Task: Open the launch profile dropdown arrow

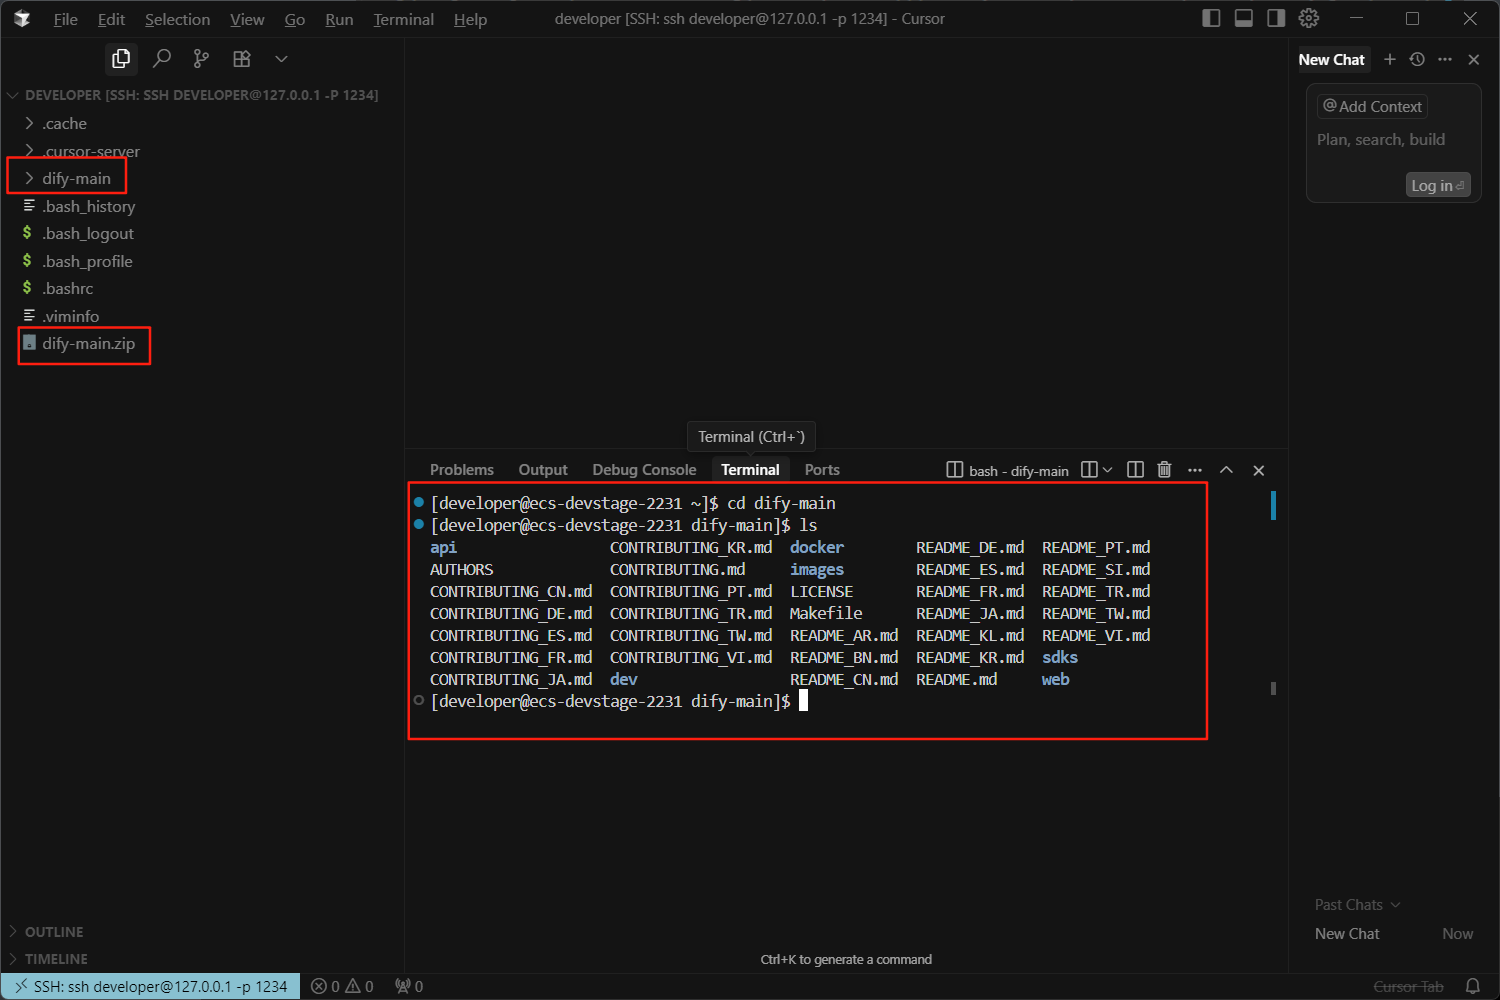Action: (x=1107, y=470)
